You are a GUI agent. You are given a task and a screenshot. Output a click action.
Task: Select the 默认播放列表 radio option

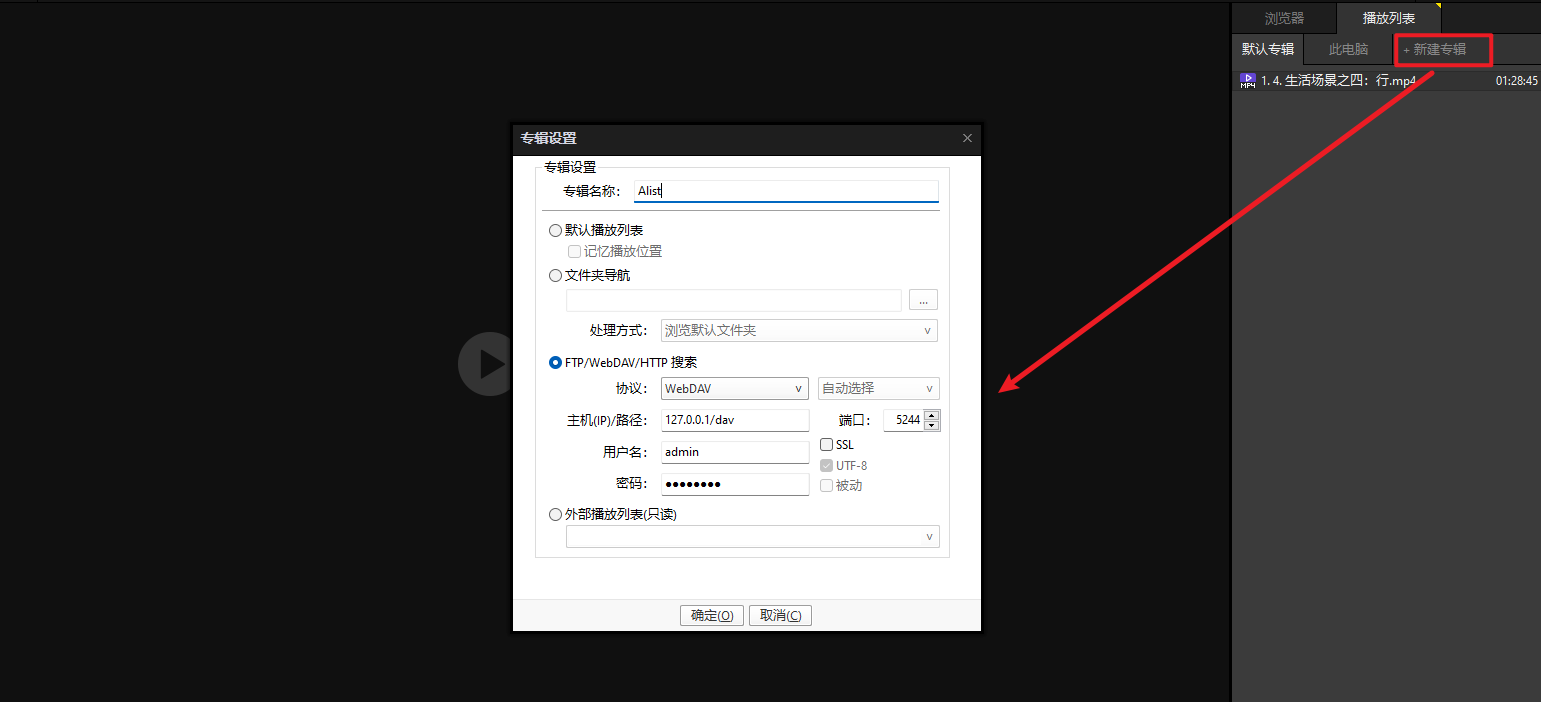[x=555, y=231]
